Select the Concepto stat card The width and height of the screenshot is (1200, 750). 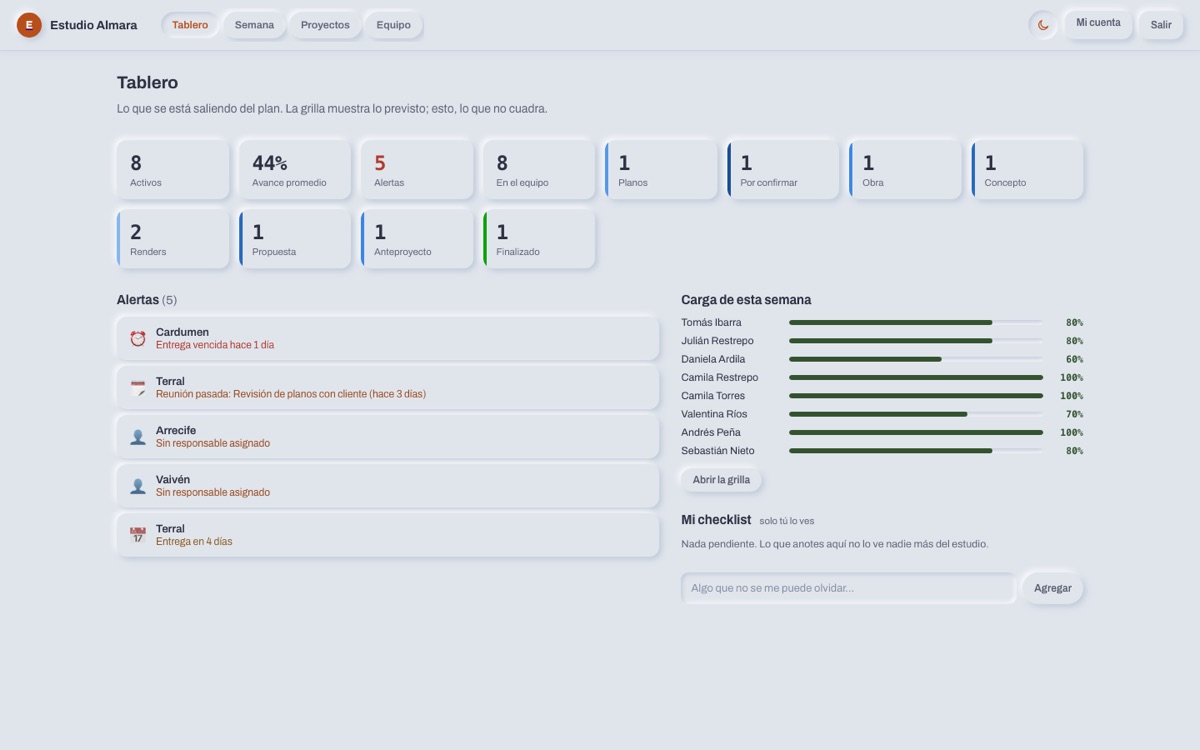1027,170
